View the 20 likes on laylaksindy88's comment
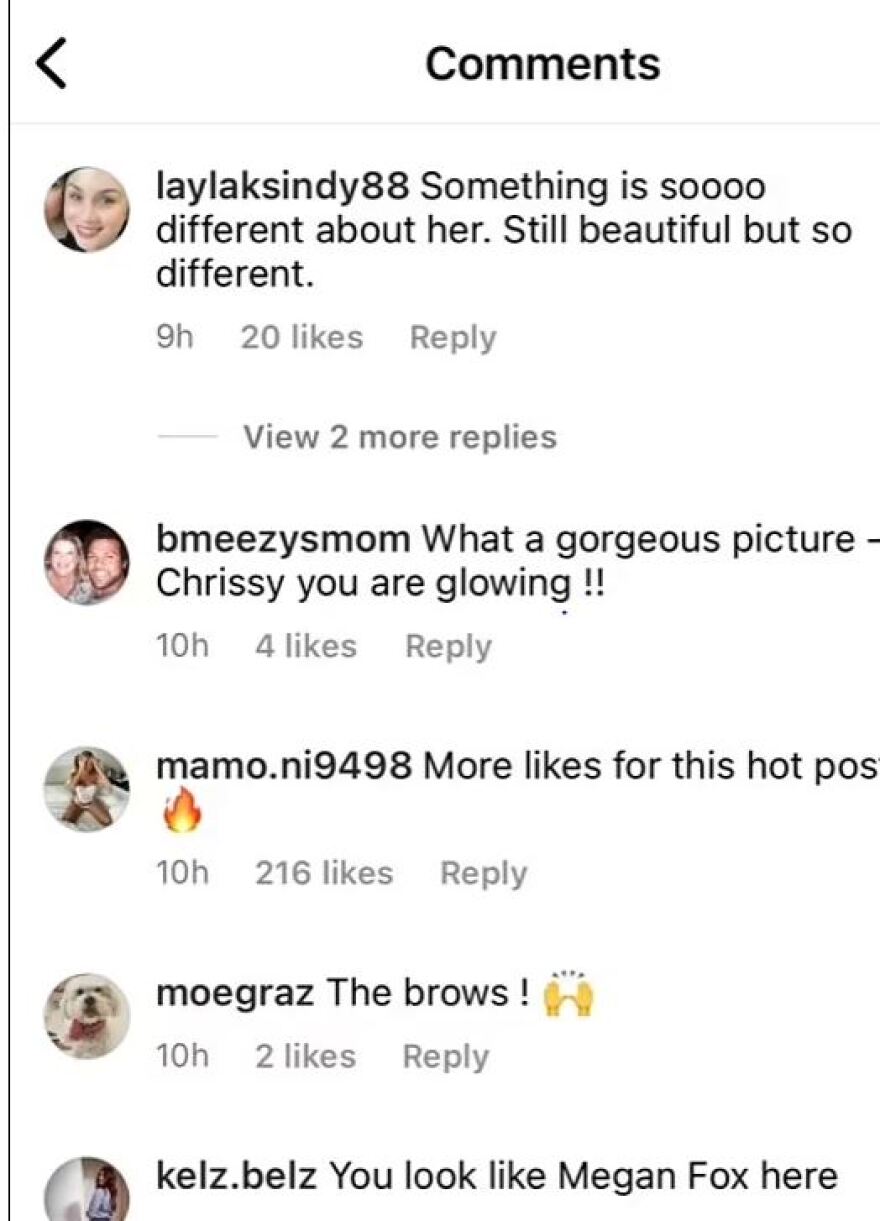The height and width of the screenshot is (1221, 880). coord(301,337)
